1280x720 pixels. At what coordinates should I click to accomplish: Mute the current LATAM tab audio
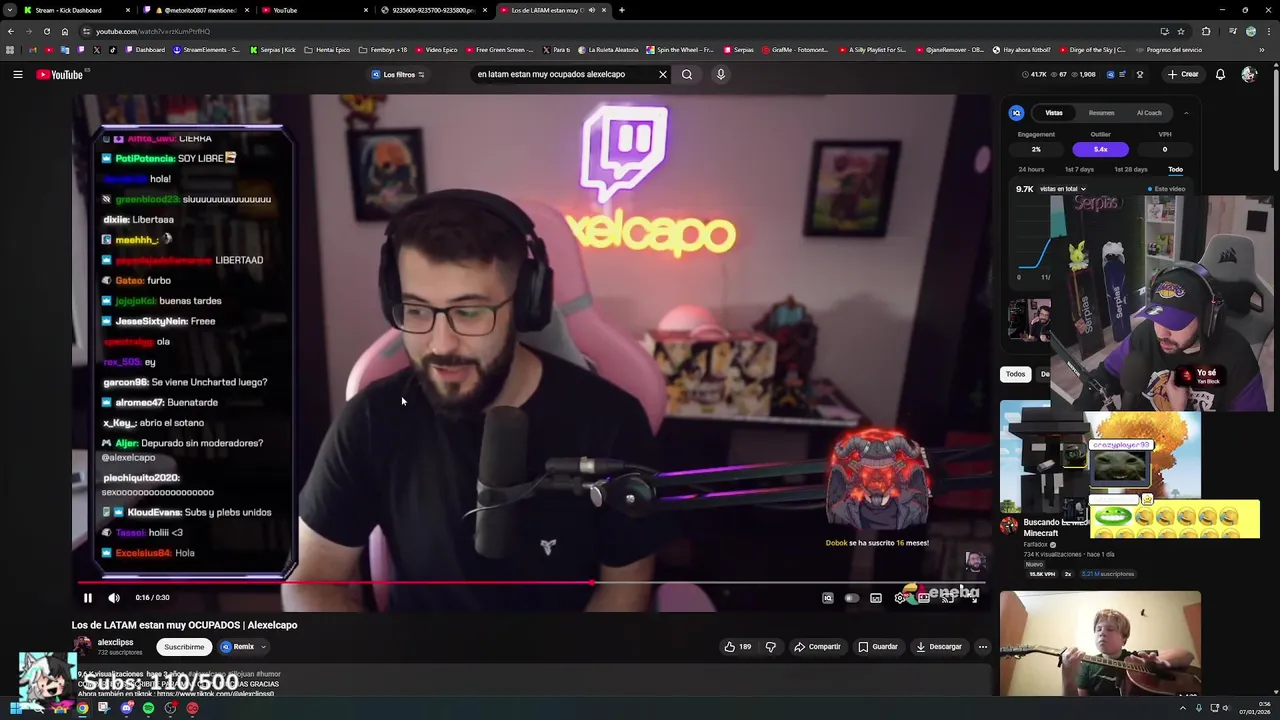pos(591,10)
